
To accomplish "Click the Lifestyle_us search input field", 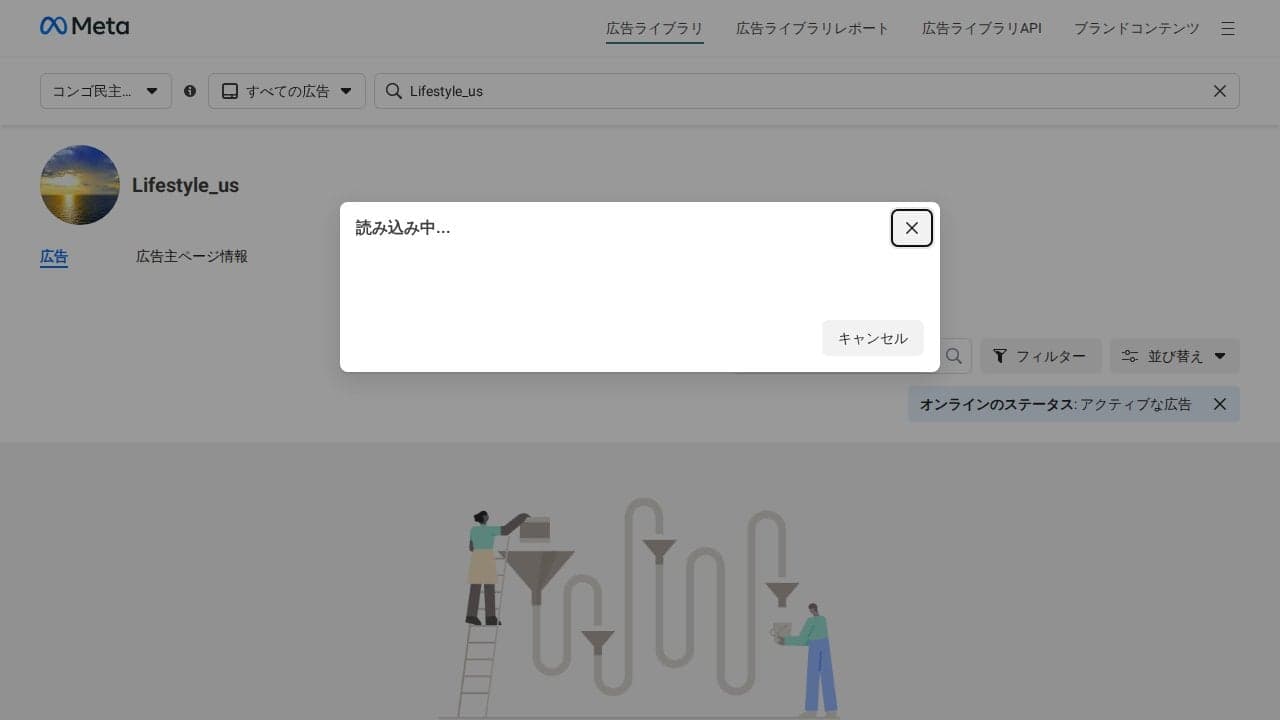I will 806,91.
